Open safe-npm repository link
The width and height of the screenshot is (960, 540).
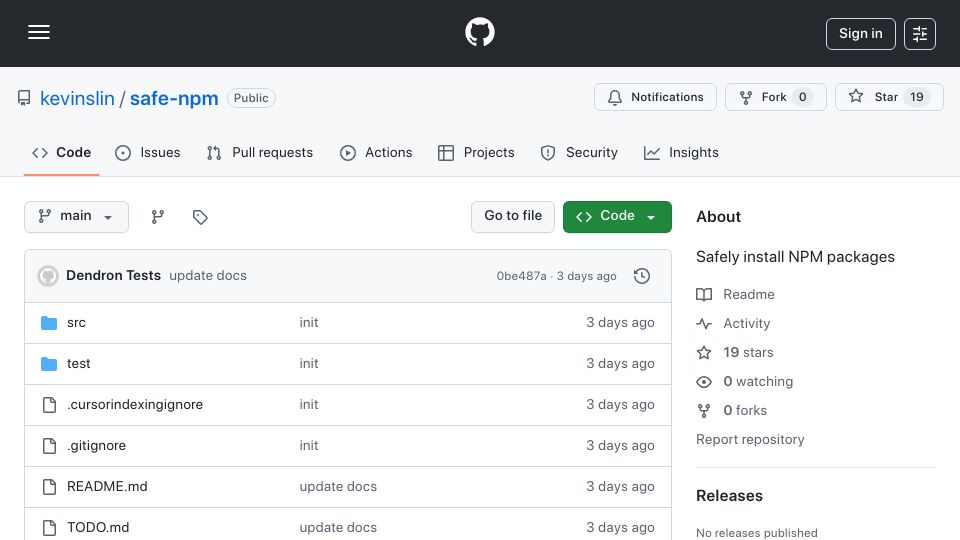click(x=174, y=99)
